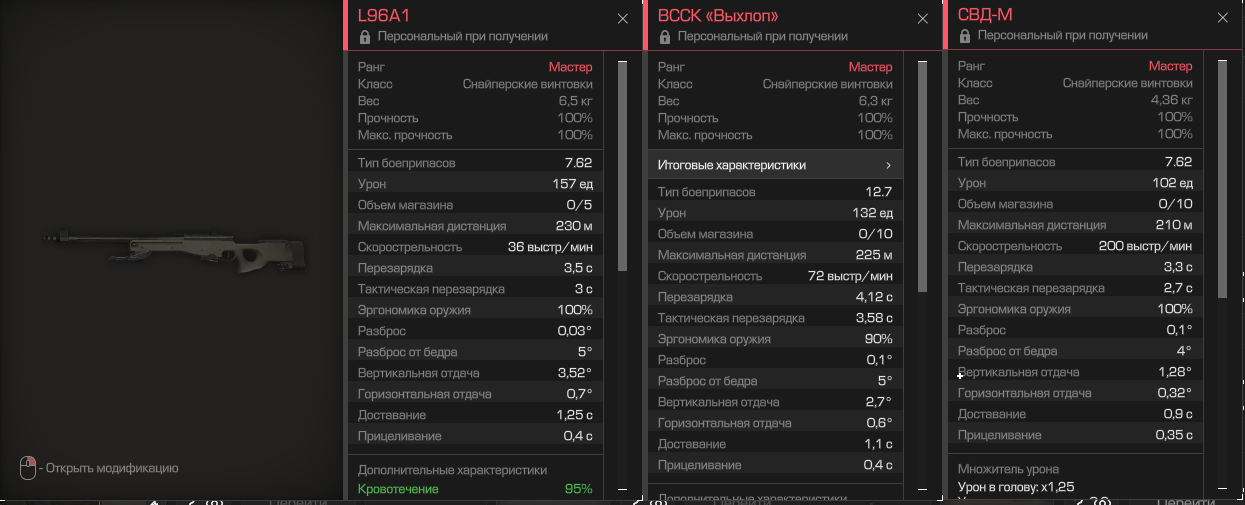Open the Итоговые характеристики row

click(775, 165)
